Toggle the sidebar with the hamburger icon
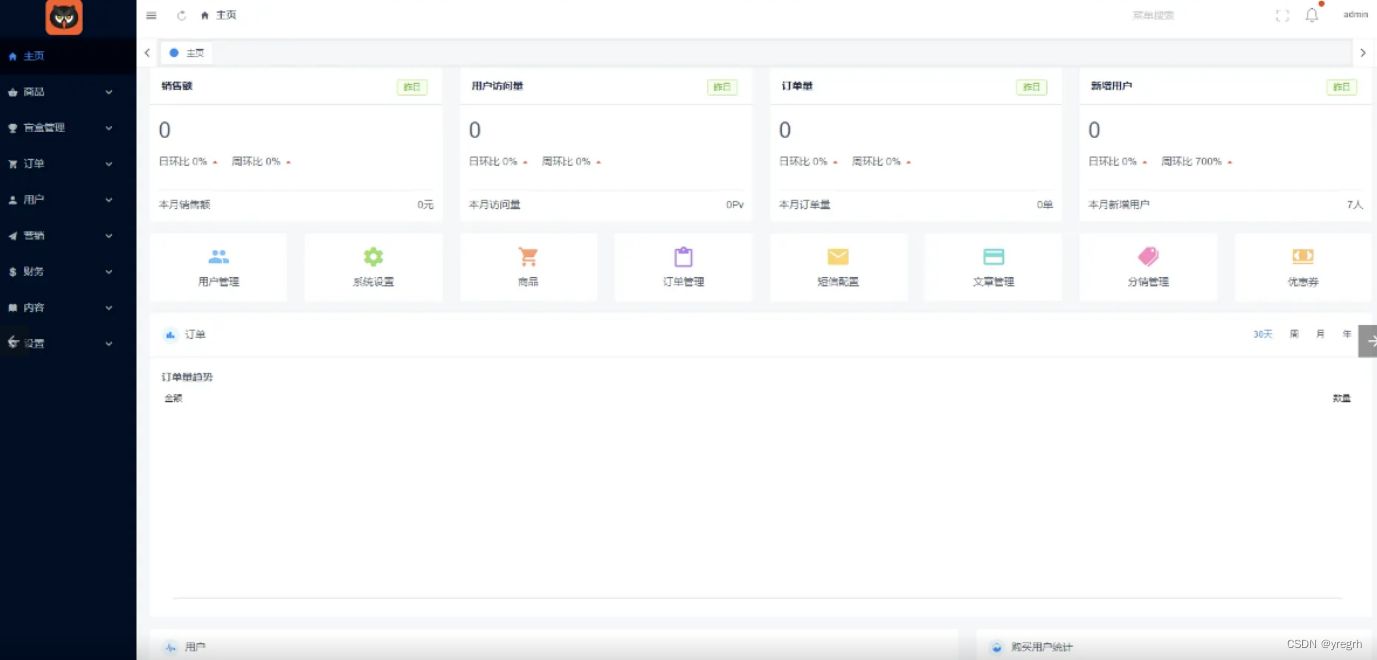This screenshot has width=1377, height=660. click(x=151, y=15)
